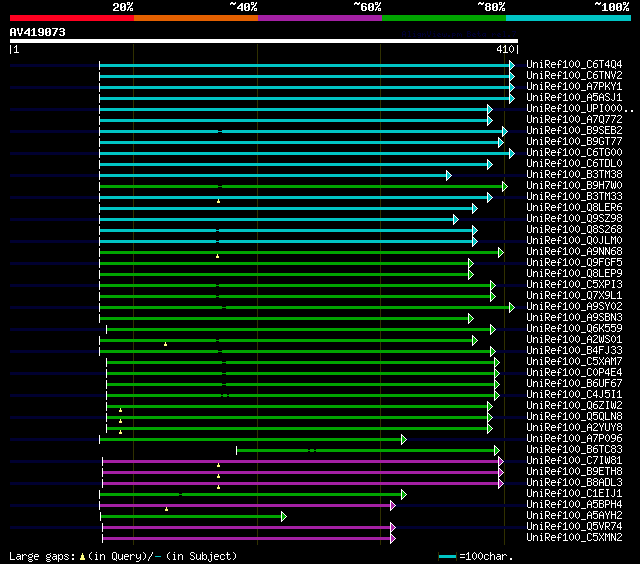The image size is (640, 564).
Task: Choose the UniRef100_B9GT77 label
Action: point(574,142)
